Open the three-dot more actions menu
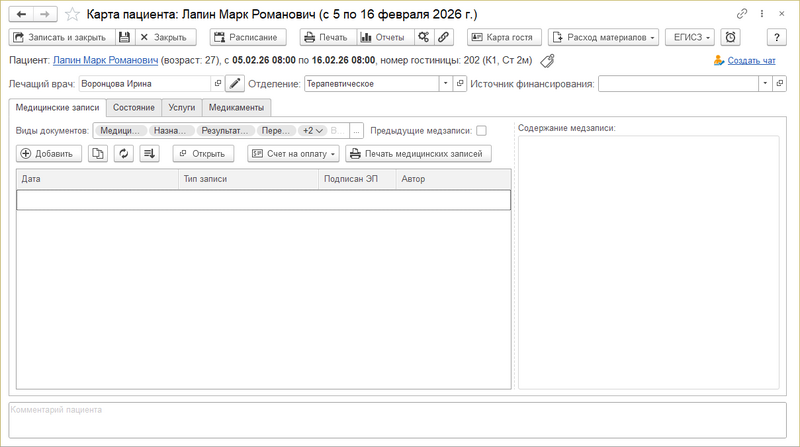This screenshot has height=447, width=800. pos(762,14)
